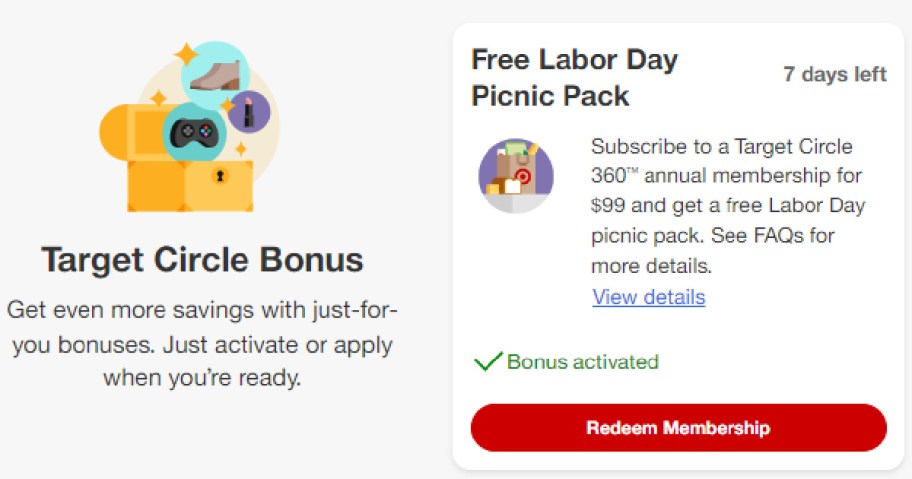912x479 pixels.
Task: Click the lipstick icon in purple circle
Action: (248, 111)
